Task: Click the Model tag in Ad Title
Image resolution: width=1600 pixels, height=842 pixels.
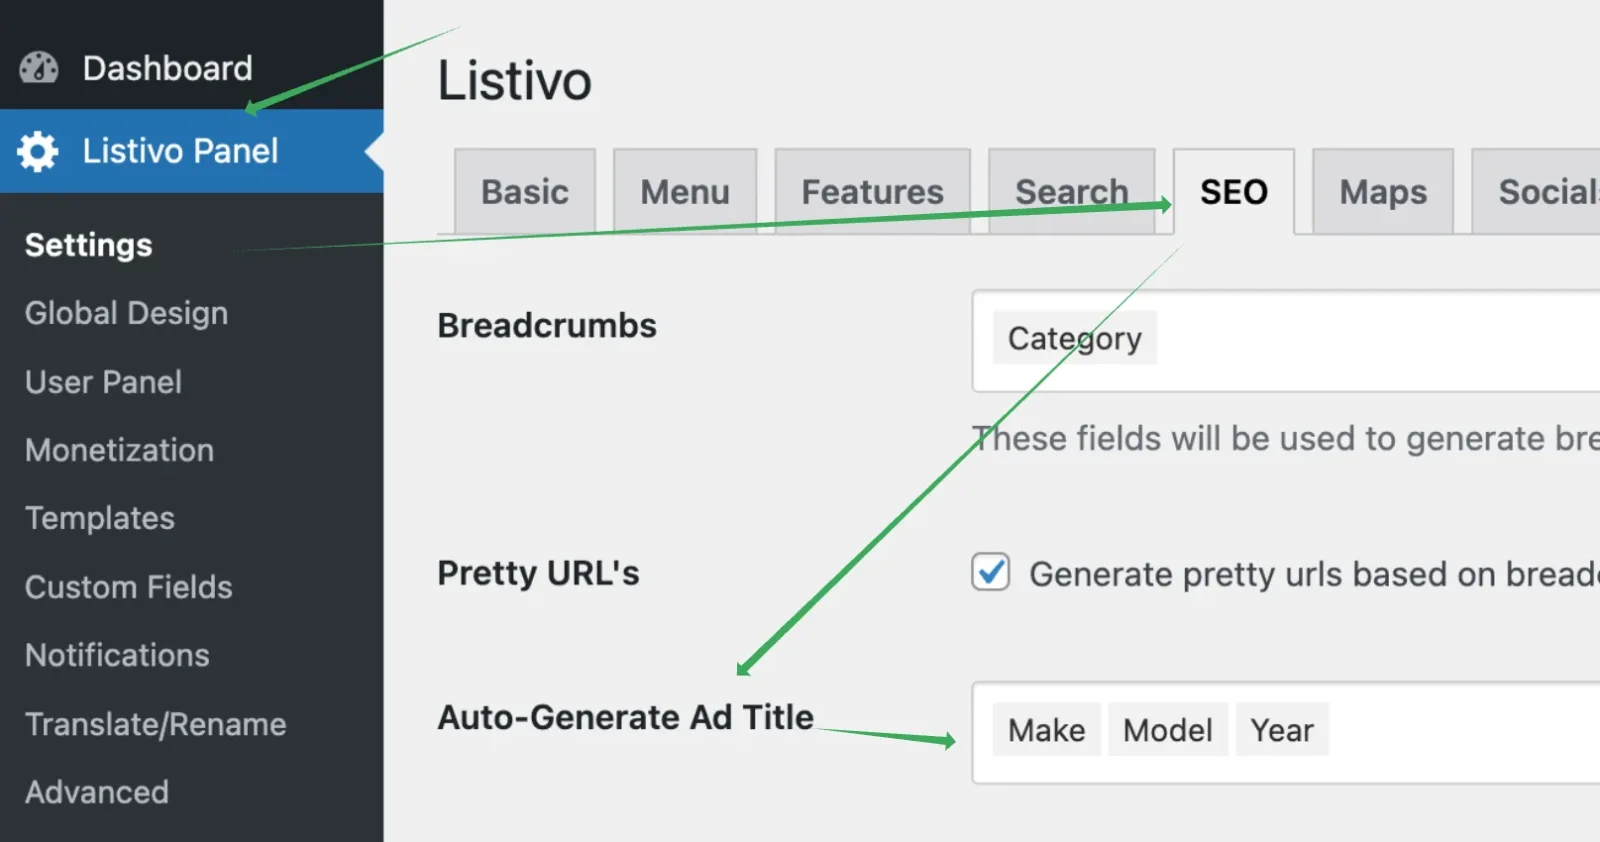Action: [x=1168, y=730]
